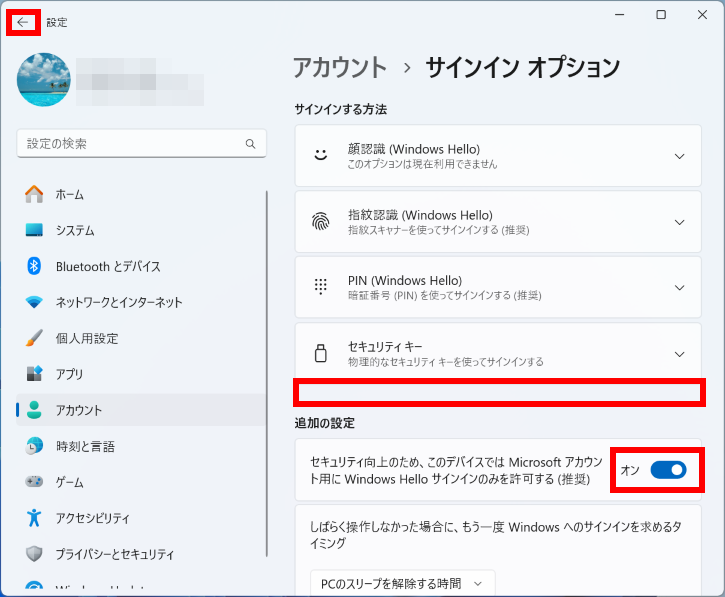Open ホーム in sidebar
Viewport: 725px width, 597px height.
141,194
